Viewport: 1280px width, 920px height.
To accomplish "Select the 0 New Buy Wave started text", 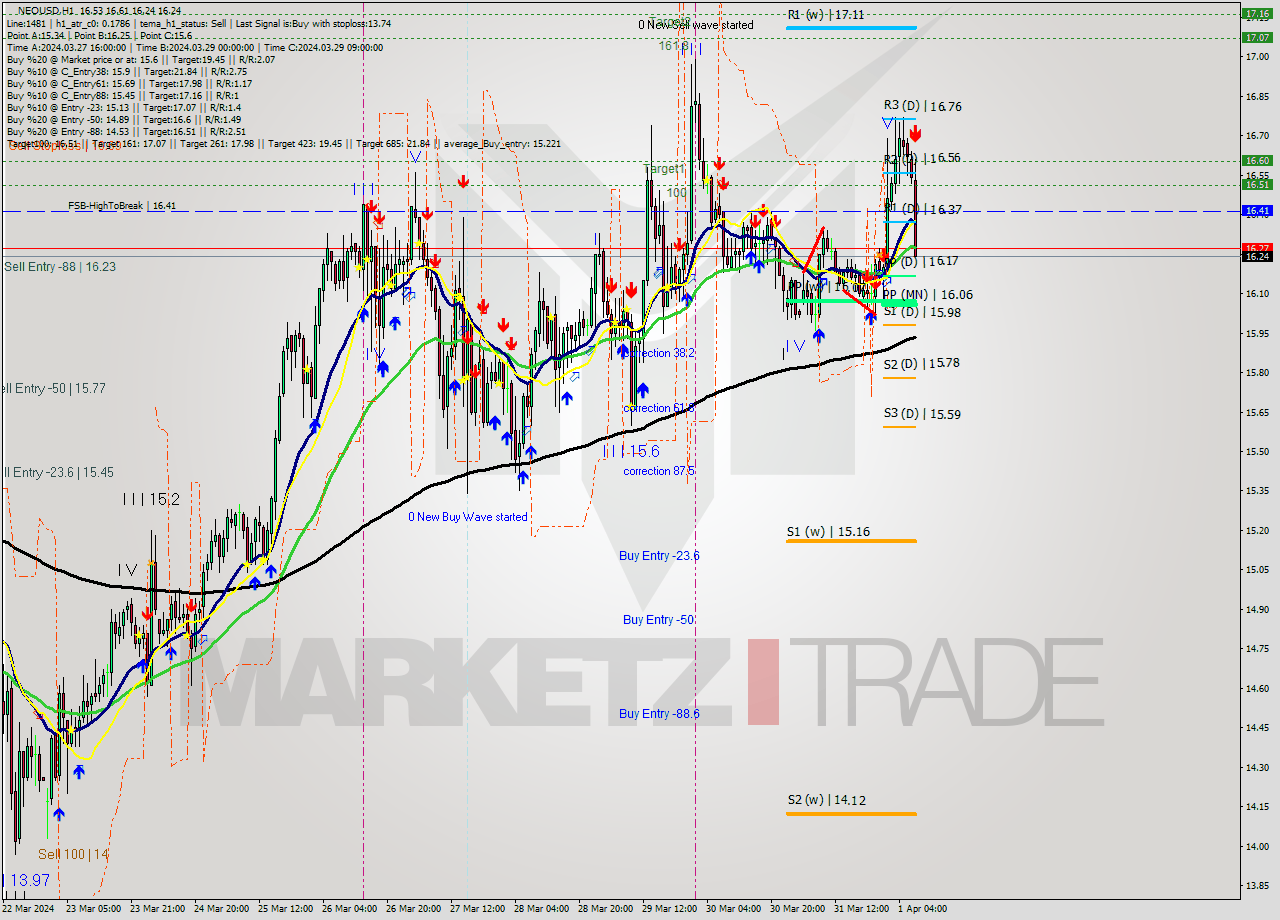I will (467, 517).
